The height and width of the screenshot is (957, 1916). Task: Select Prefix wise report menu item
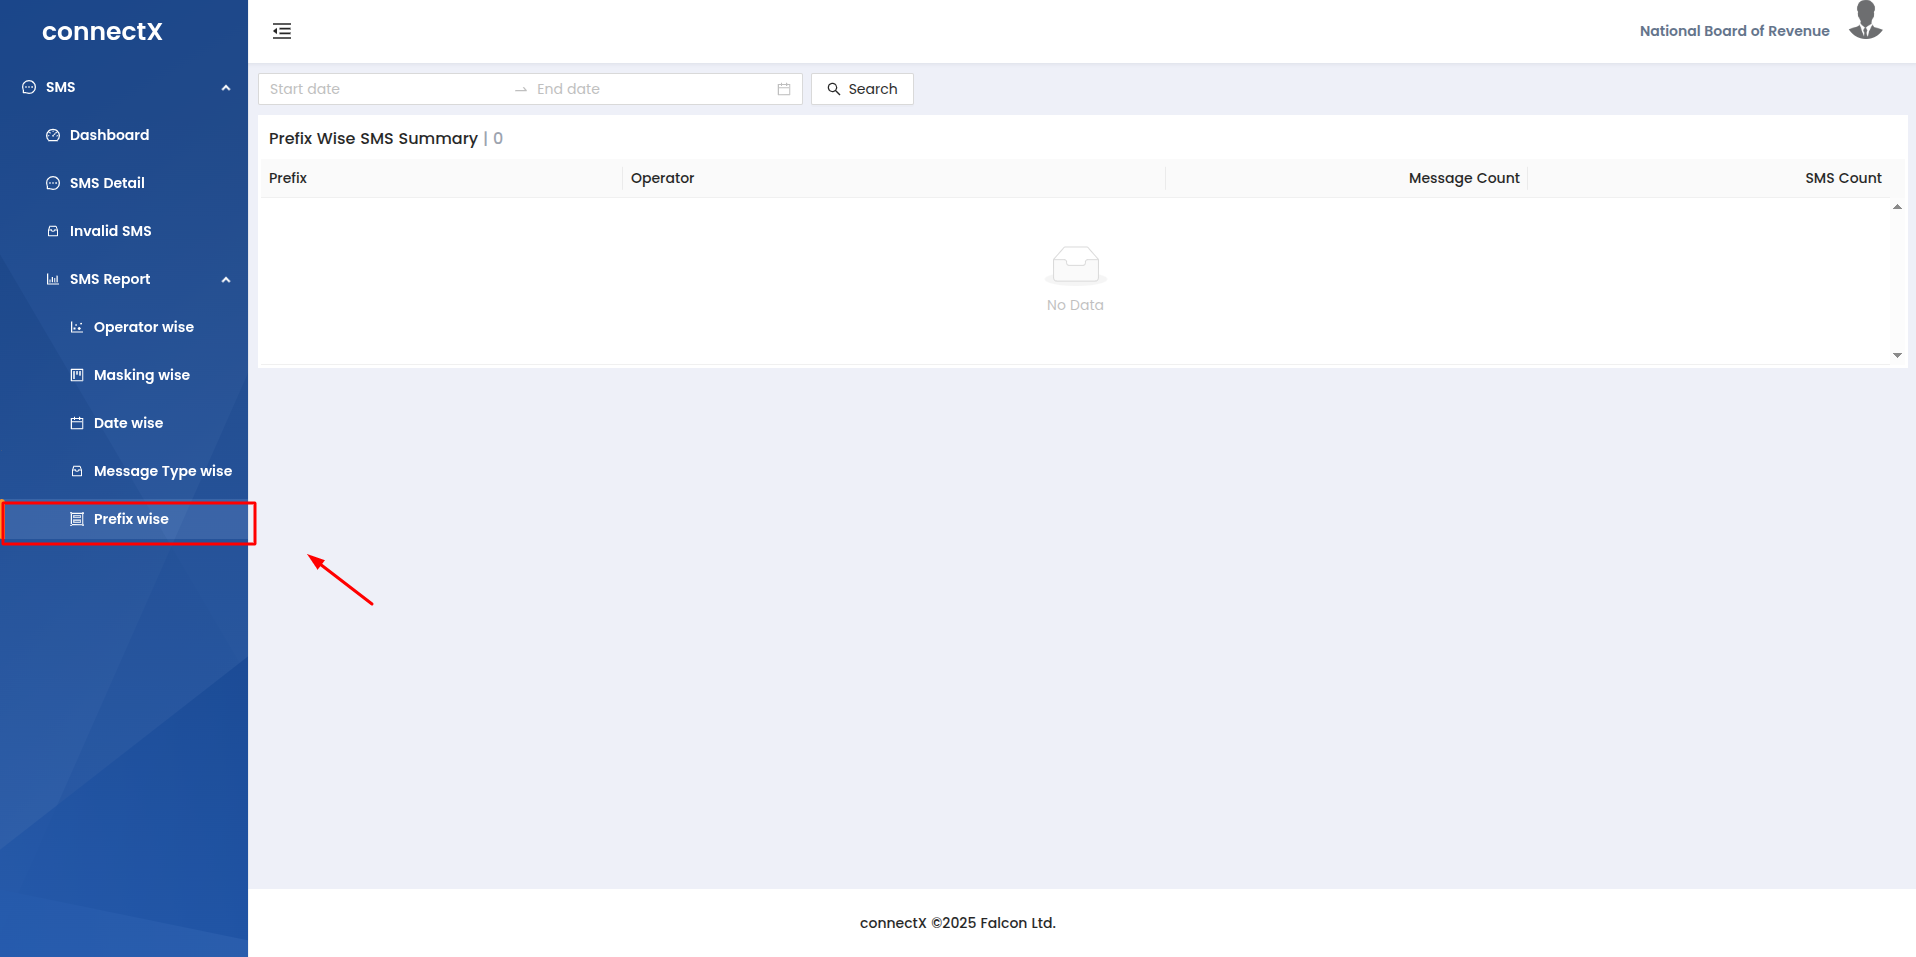131,519
